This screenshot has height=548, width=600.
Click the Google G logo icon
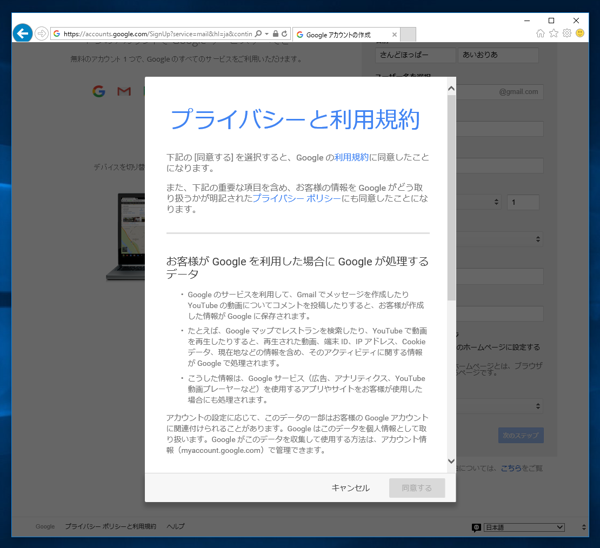pos(99,91)
